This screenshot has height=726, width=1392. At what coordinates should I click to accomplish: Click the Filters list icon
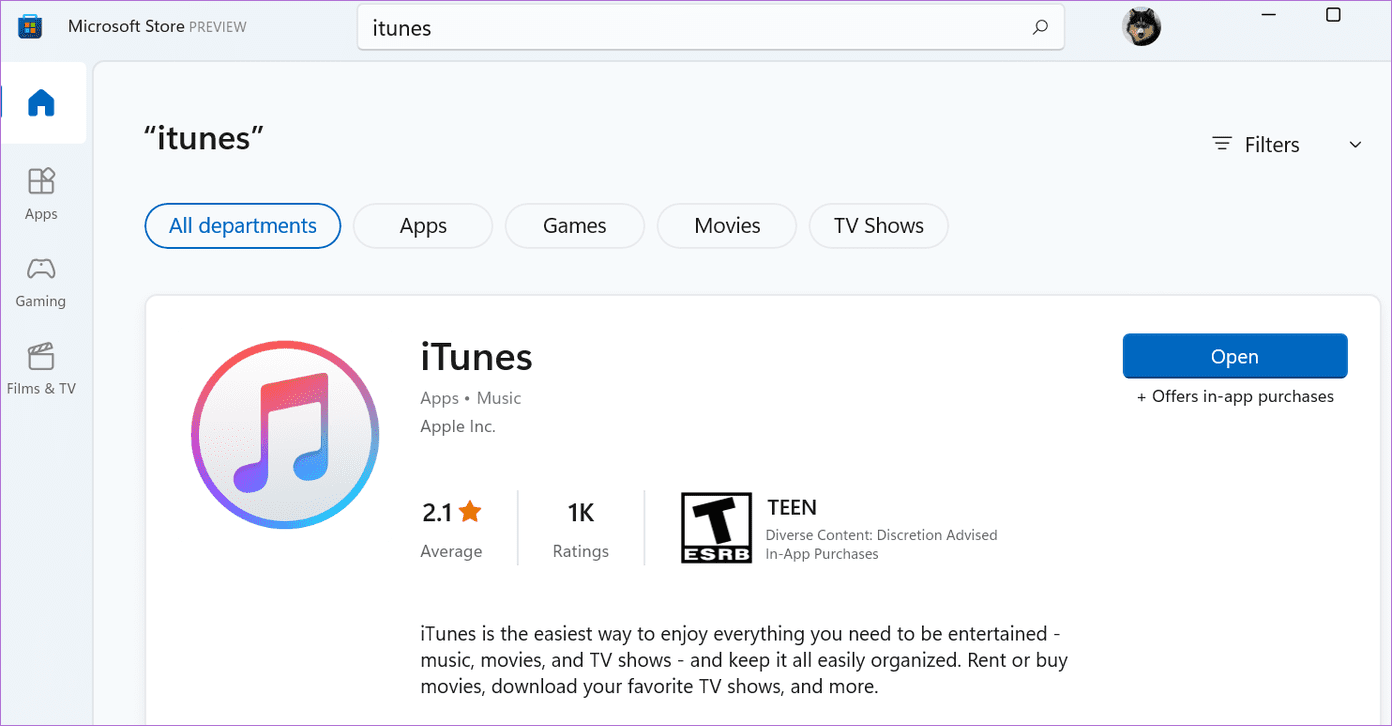pos(1222,144)
